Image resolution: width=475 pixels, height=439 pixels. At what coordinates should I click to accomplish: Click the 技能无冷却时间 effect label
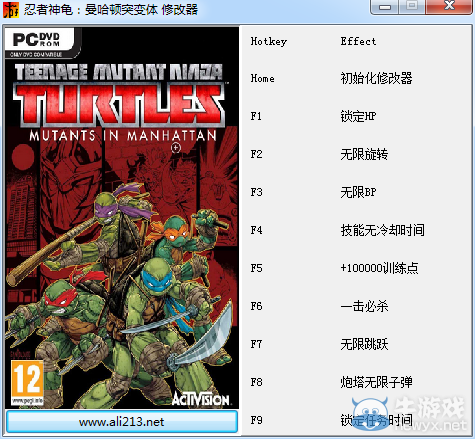pos(382,230)
